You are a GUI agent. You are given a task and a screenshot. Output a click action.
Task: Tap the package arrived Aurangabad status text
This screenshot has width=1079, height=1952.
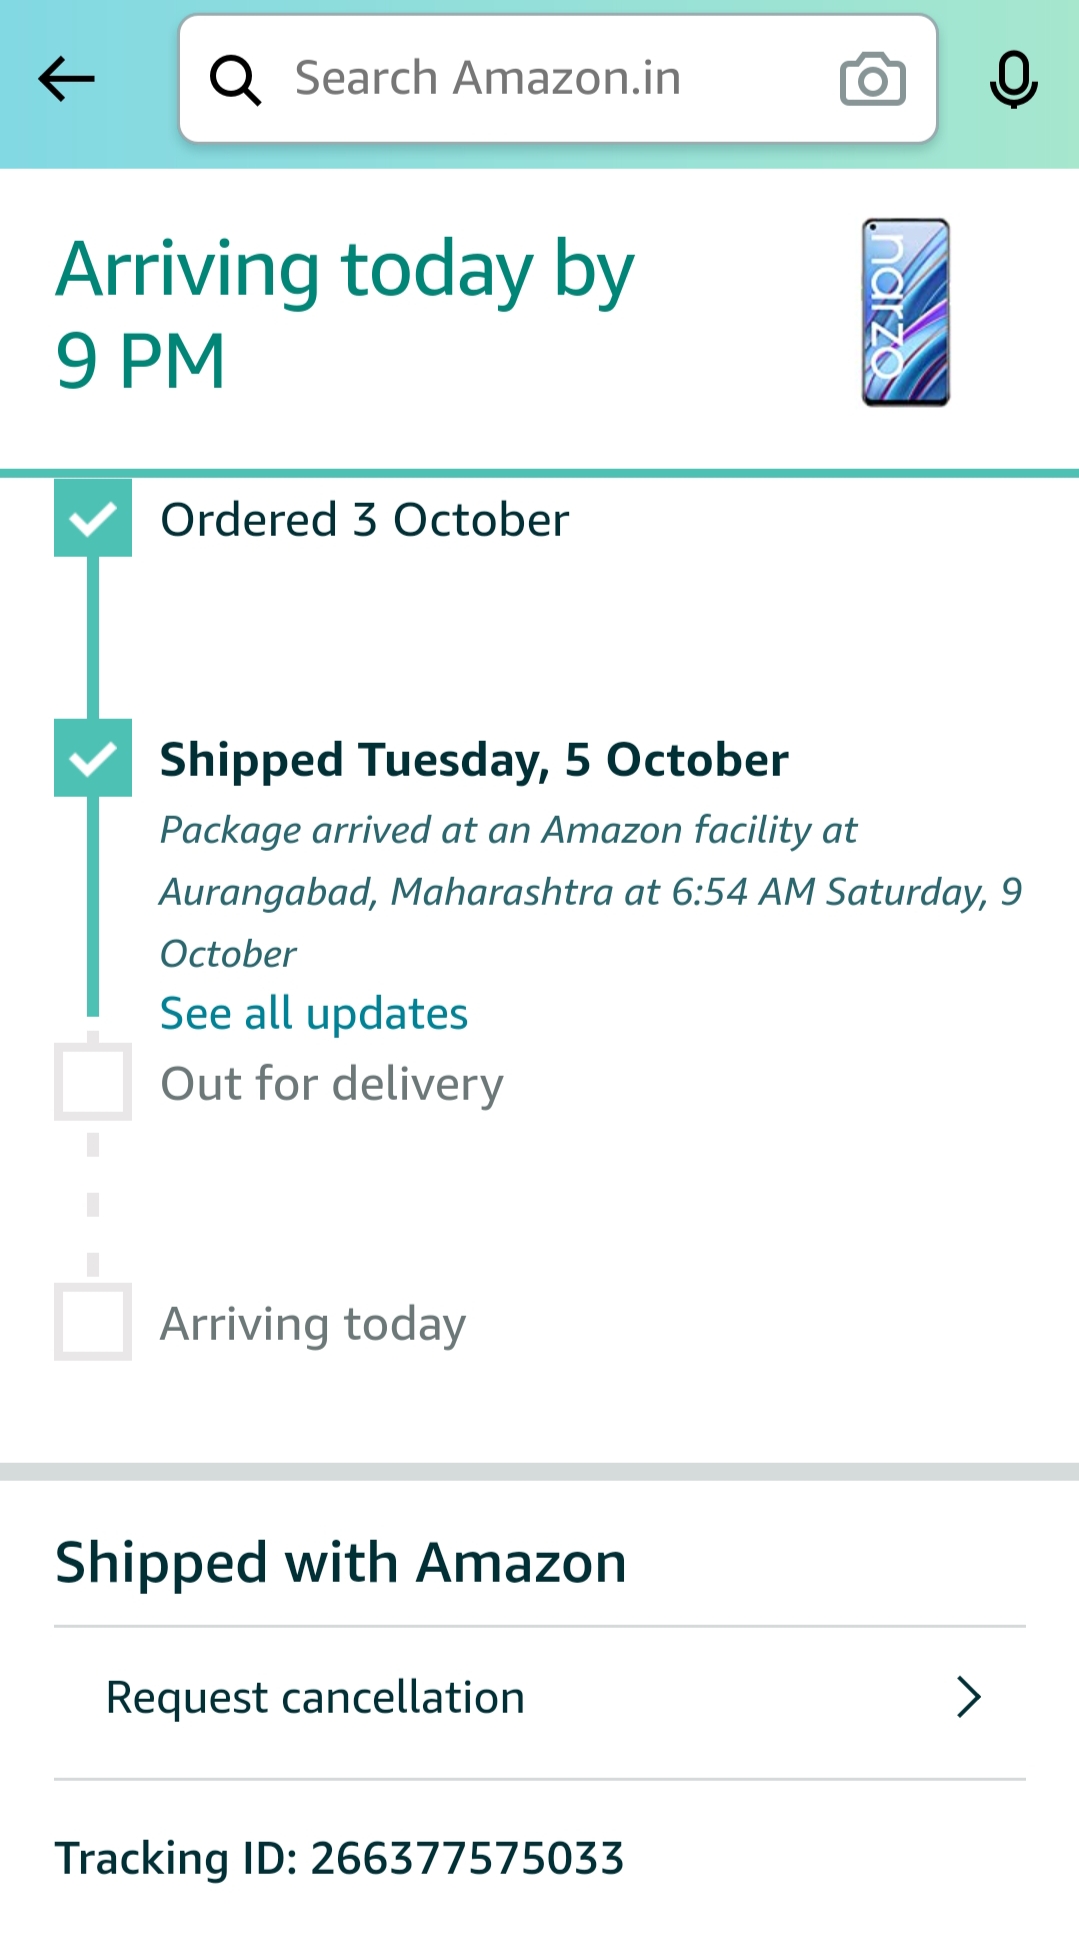[590, 891]
